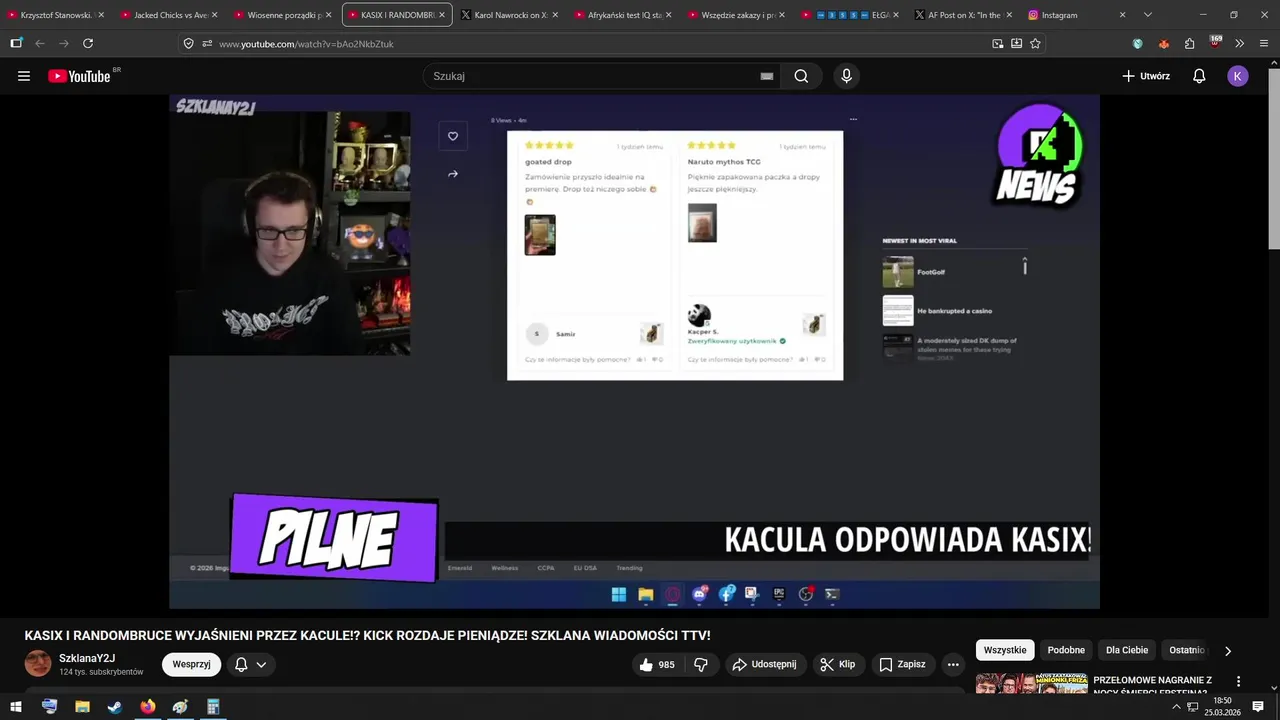1280x720 pixels.
Task: Select the Wszystkie filter chip
Action: (1005, 650)
